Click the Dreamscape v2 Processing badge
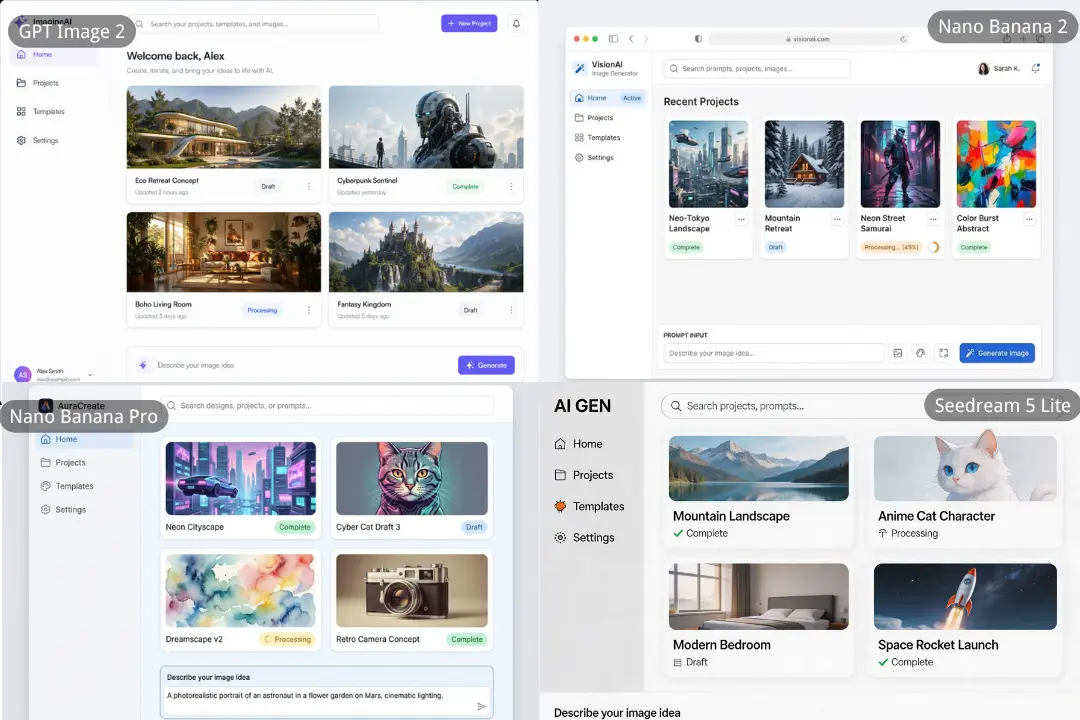Screen dimensions: 1080x720 [x=288, y=639]
